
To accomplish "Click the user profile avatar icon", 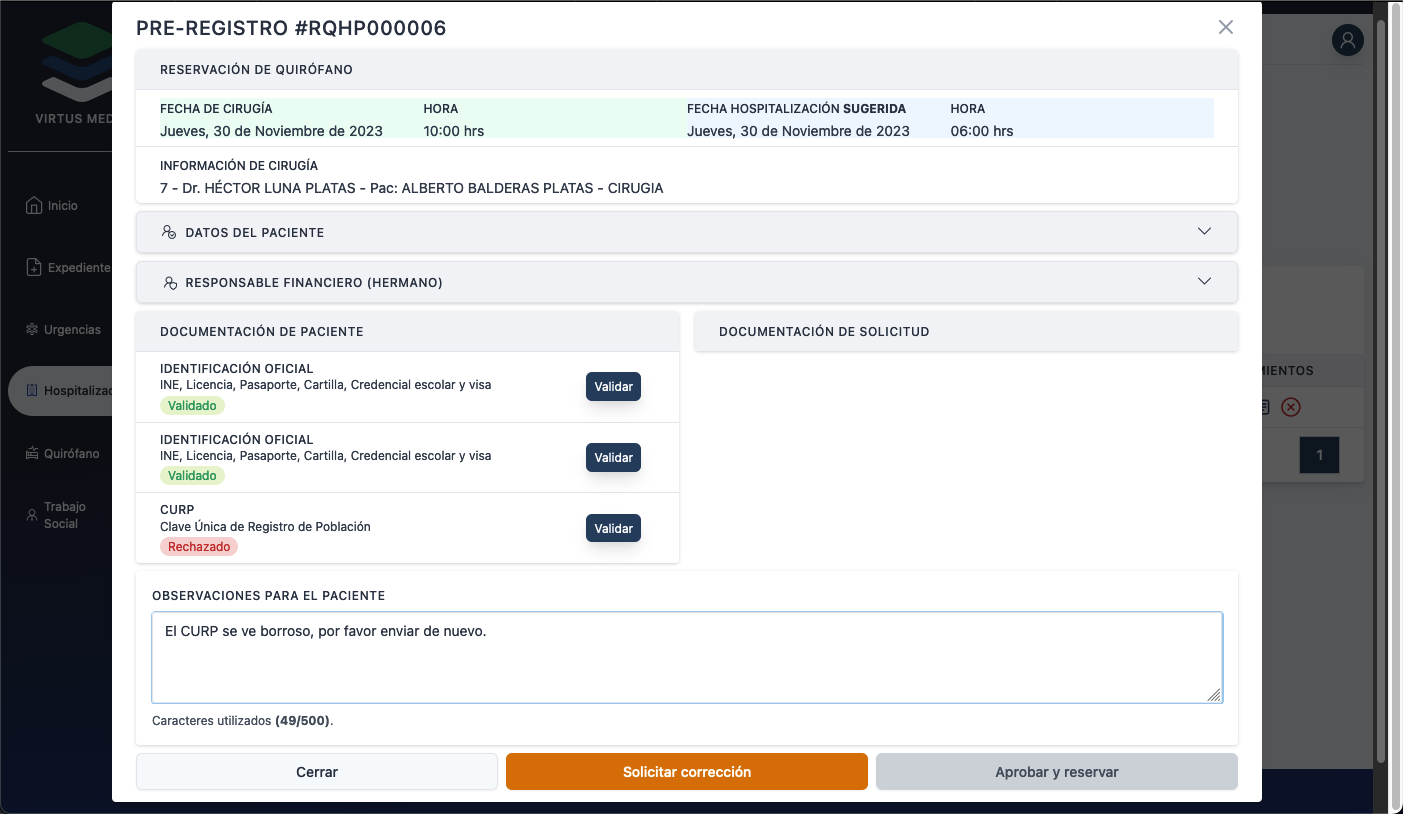I will pos(1347,40).
